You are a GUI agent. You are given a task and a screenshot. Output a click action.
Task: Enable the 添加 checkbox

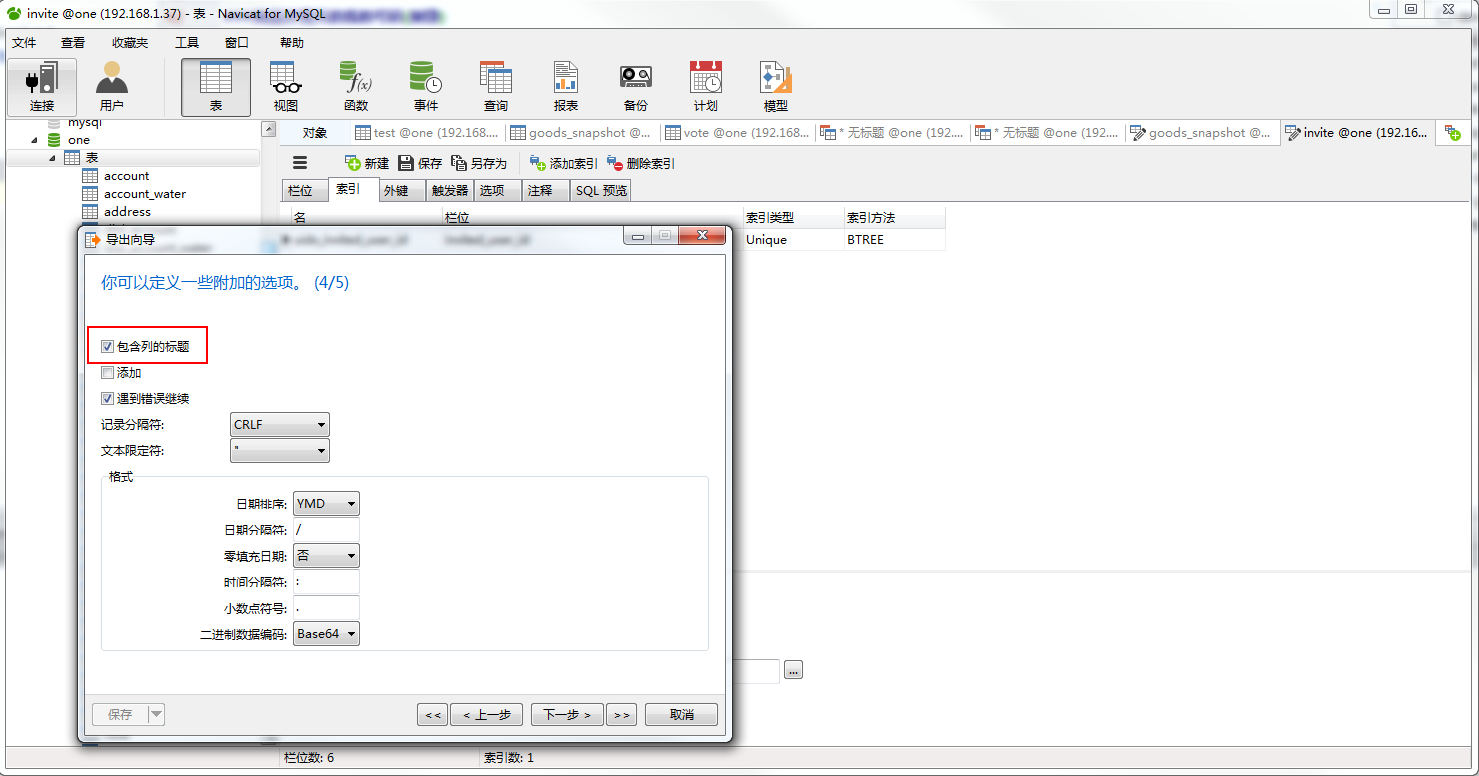(107, 372)
